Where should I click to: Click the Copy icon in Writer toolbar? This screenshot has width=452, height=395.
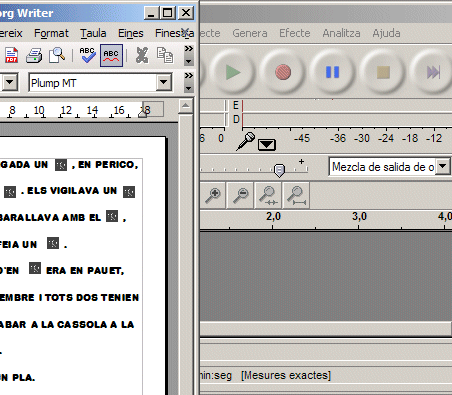[x=165, y=55]
